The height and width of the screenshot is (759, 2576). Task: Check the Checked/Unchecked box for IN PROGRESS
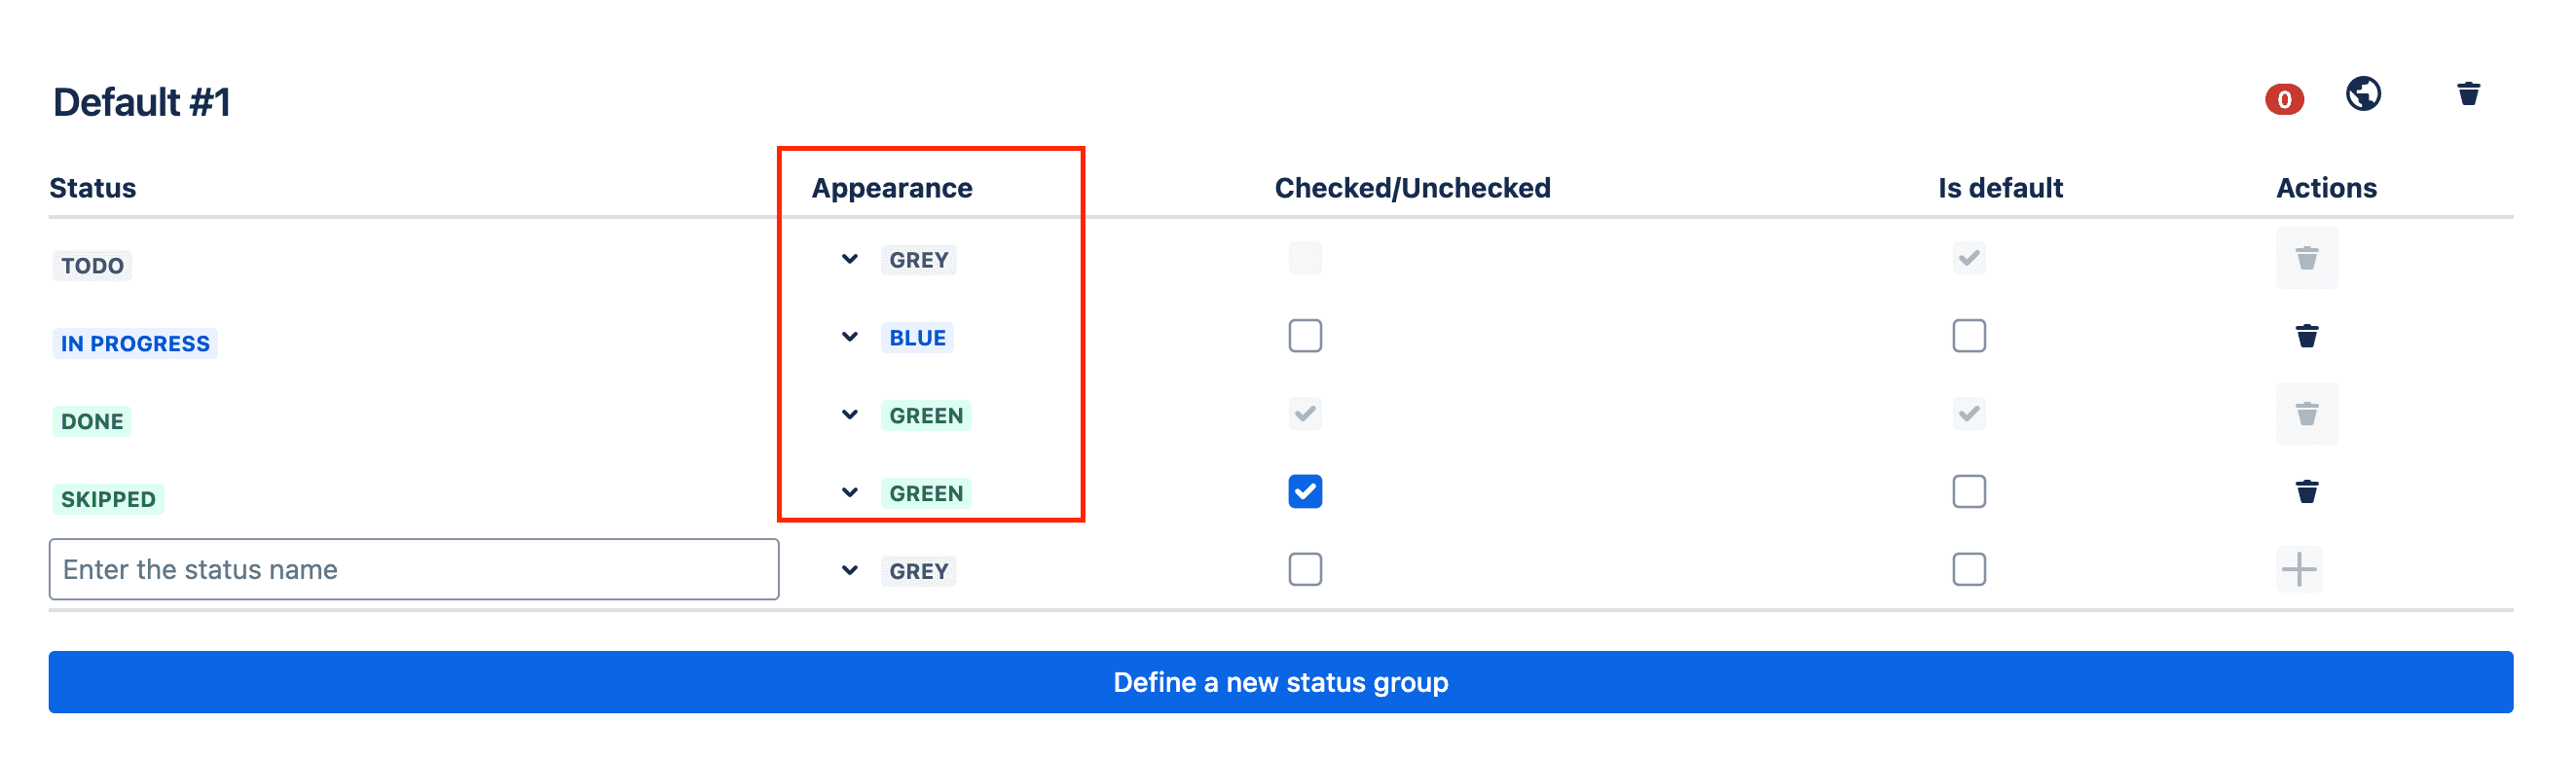(x=1304, y=336)
